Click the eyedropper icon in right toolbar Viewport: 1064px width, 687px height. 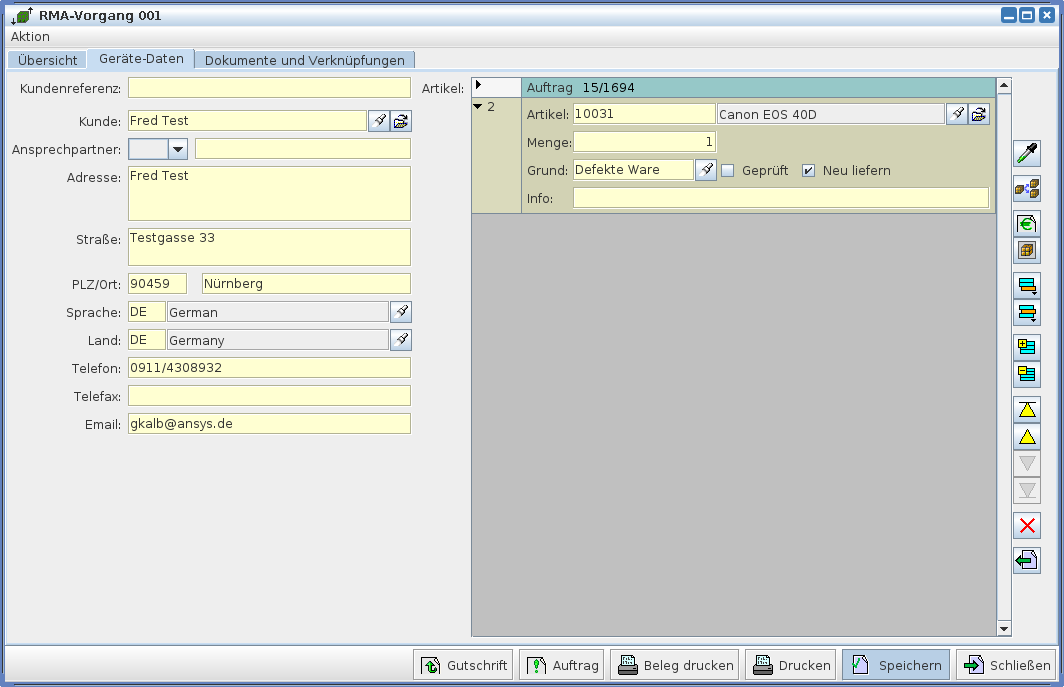1026,153
